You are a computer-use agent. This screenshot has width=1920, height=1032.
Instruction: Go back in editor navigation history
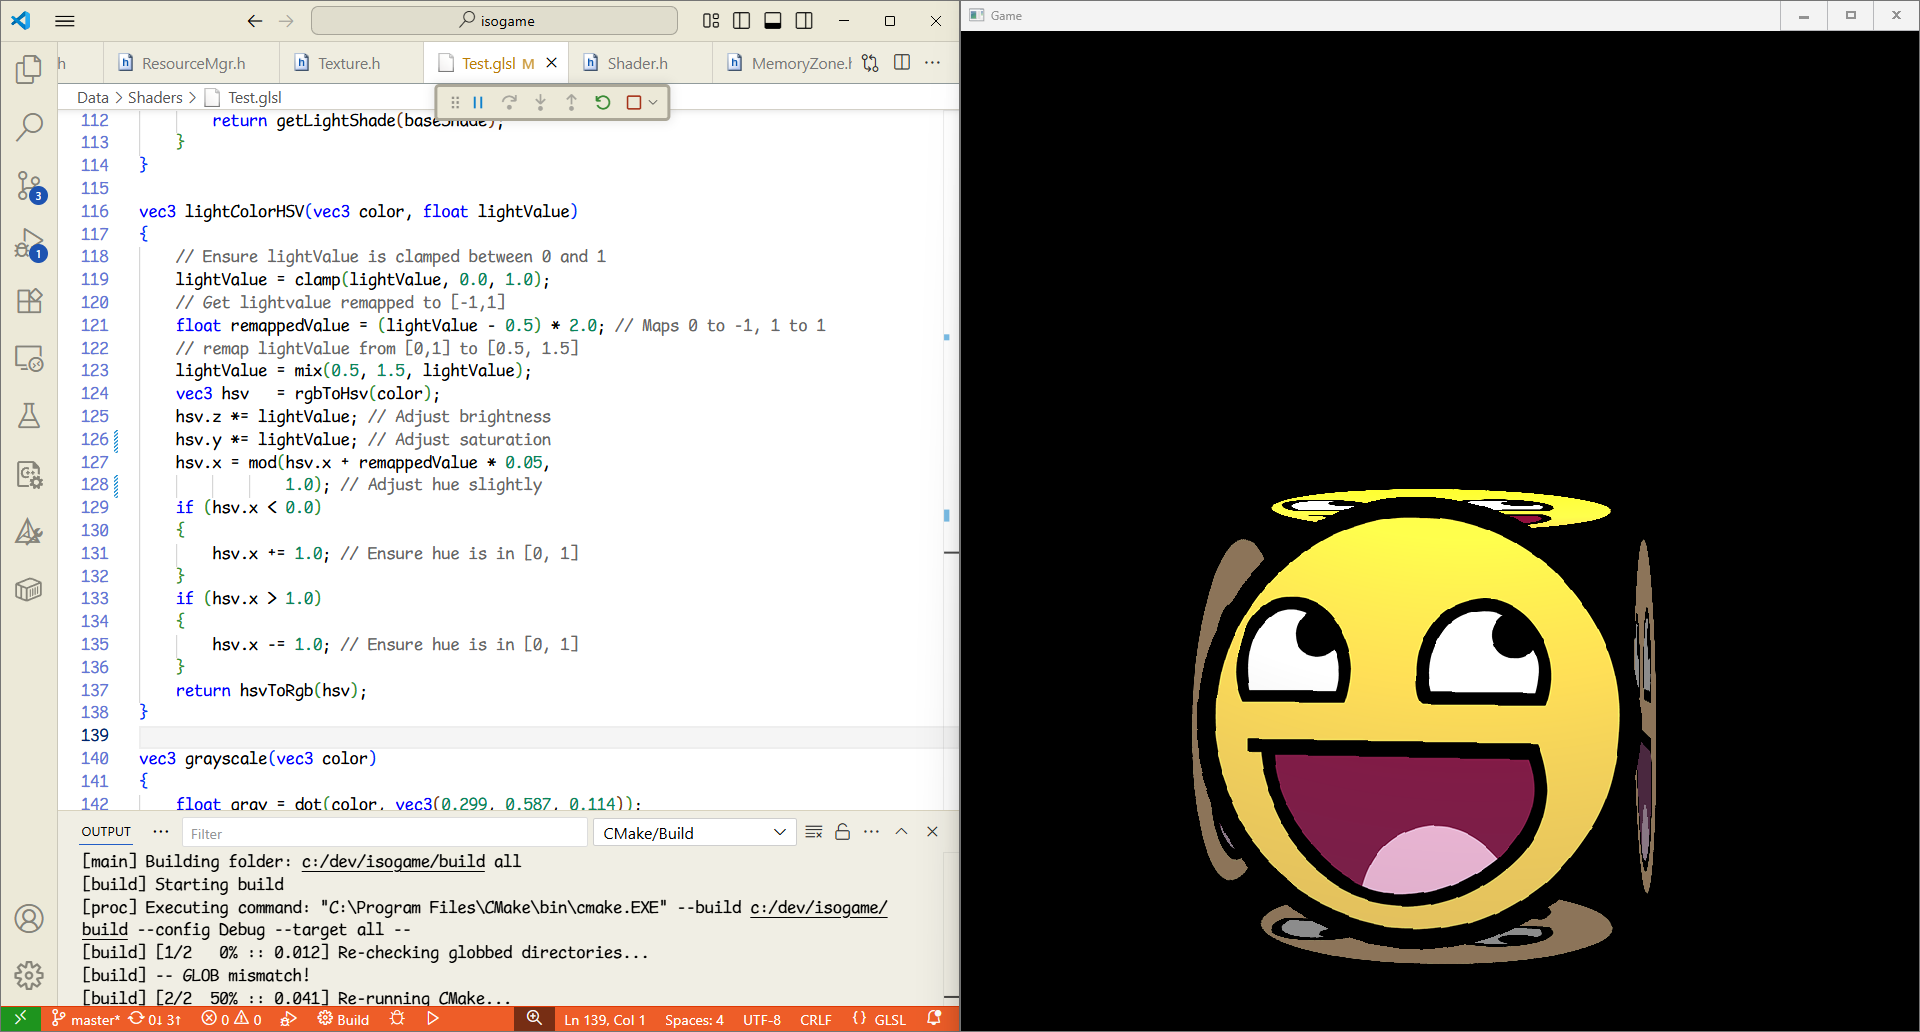point(254,21)
